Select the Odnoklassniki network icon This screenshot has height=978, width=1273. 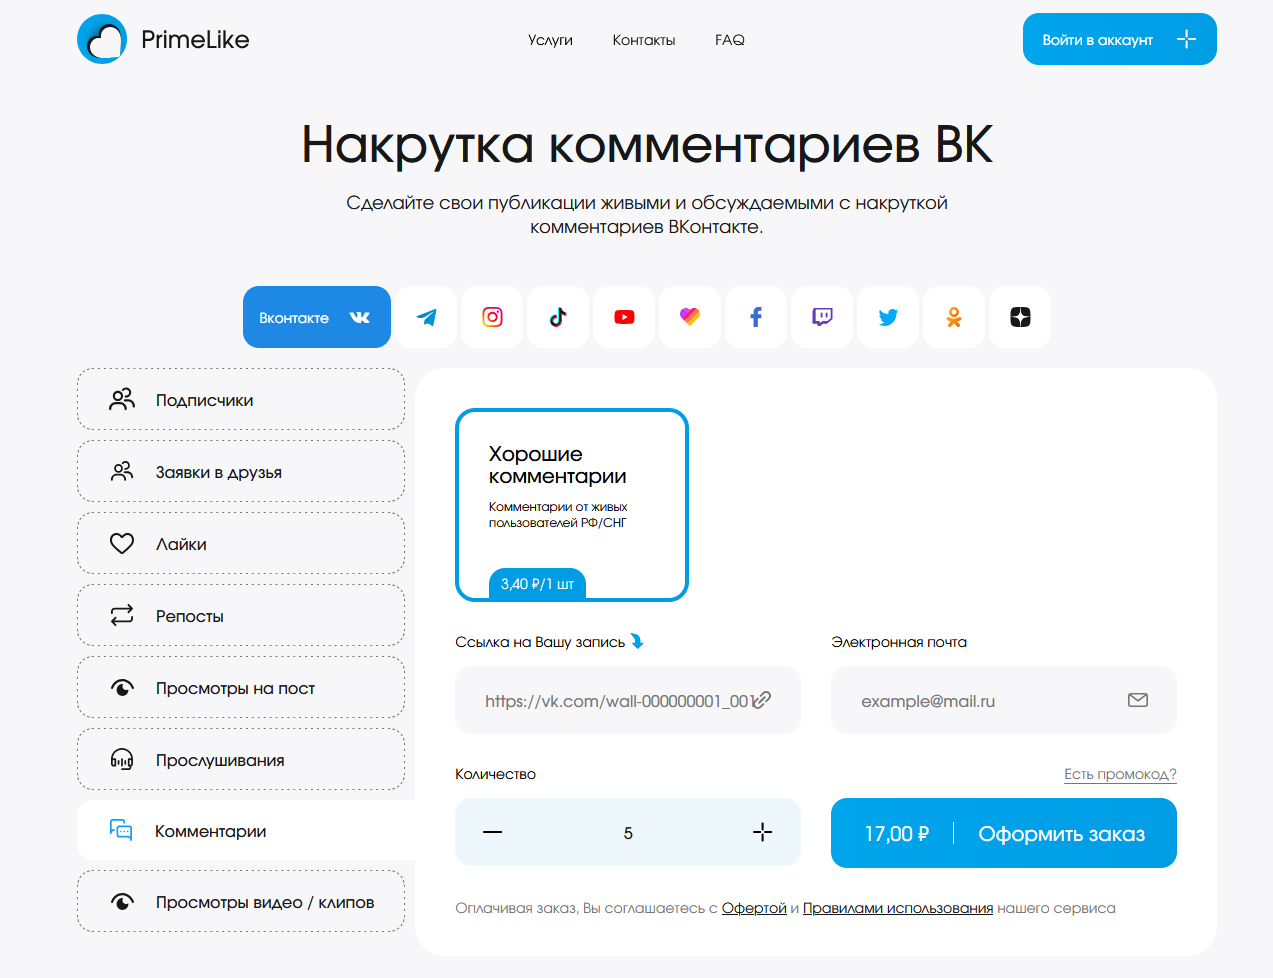click(954, 317)
